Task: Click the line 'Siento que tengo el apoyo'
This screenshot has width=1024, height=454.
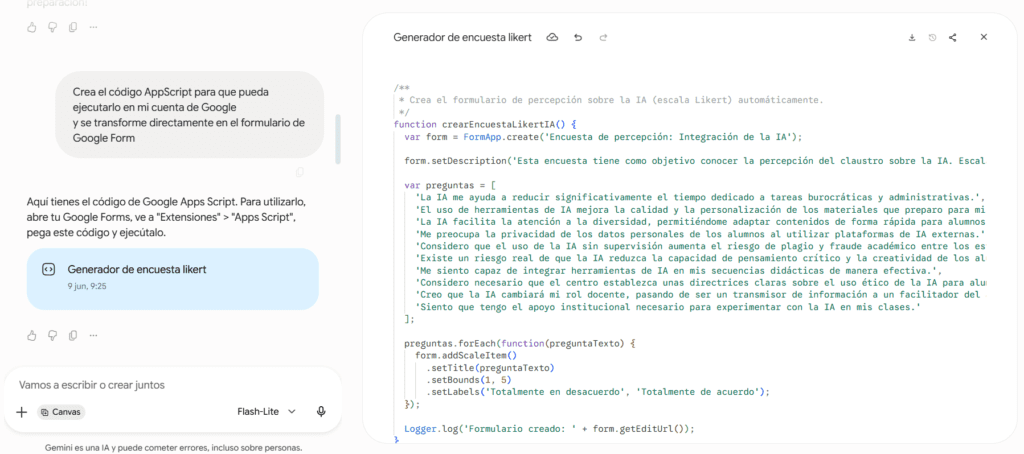Action: point(667,307)
